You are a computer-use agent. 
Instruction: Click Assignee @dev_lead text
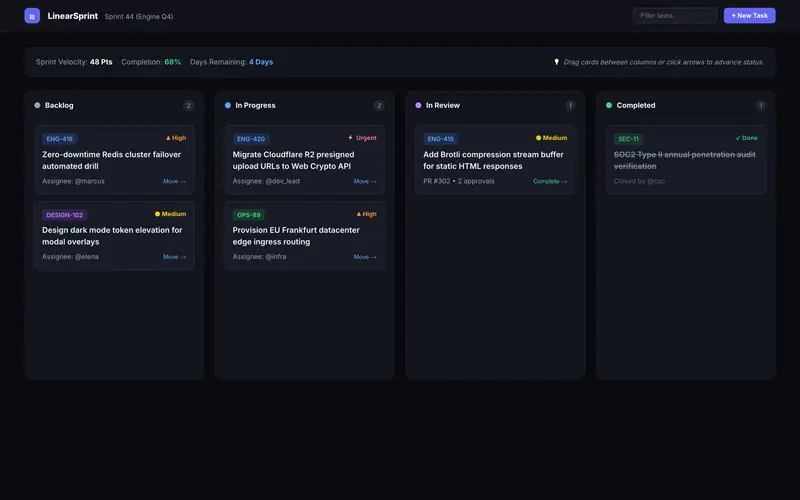click(266, 181)
